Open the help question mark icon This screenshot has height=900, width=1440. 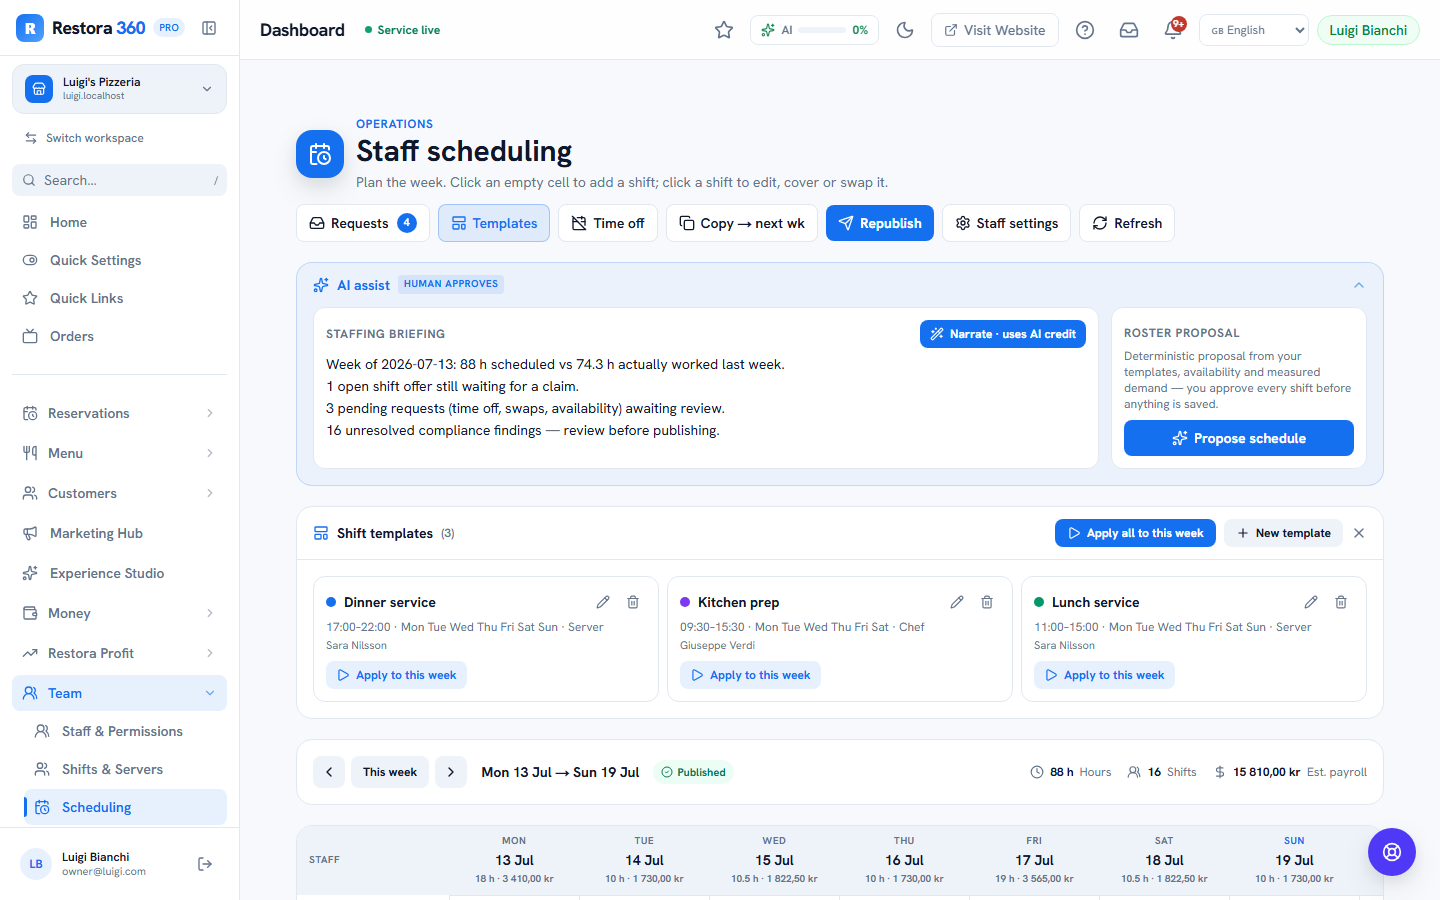[1085, 30]
